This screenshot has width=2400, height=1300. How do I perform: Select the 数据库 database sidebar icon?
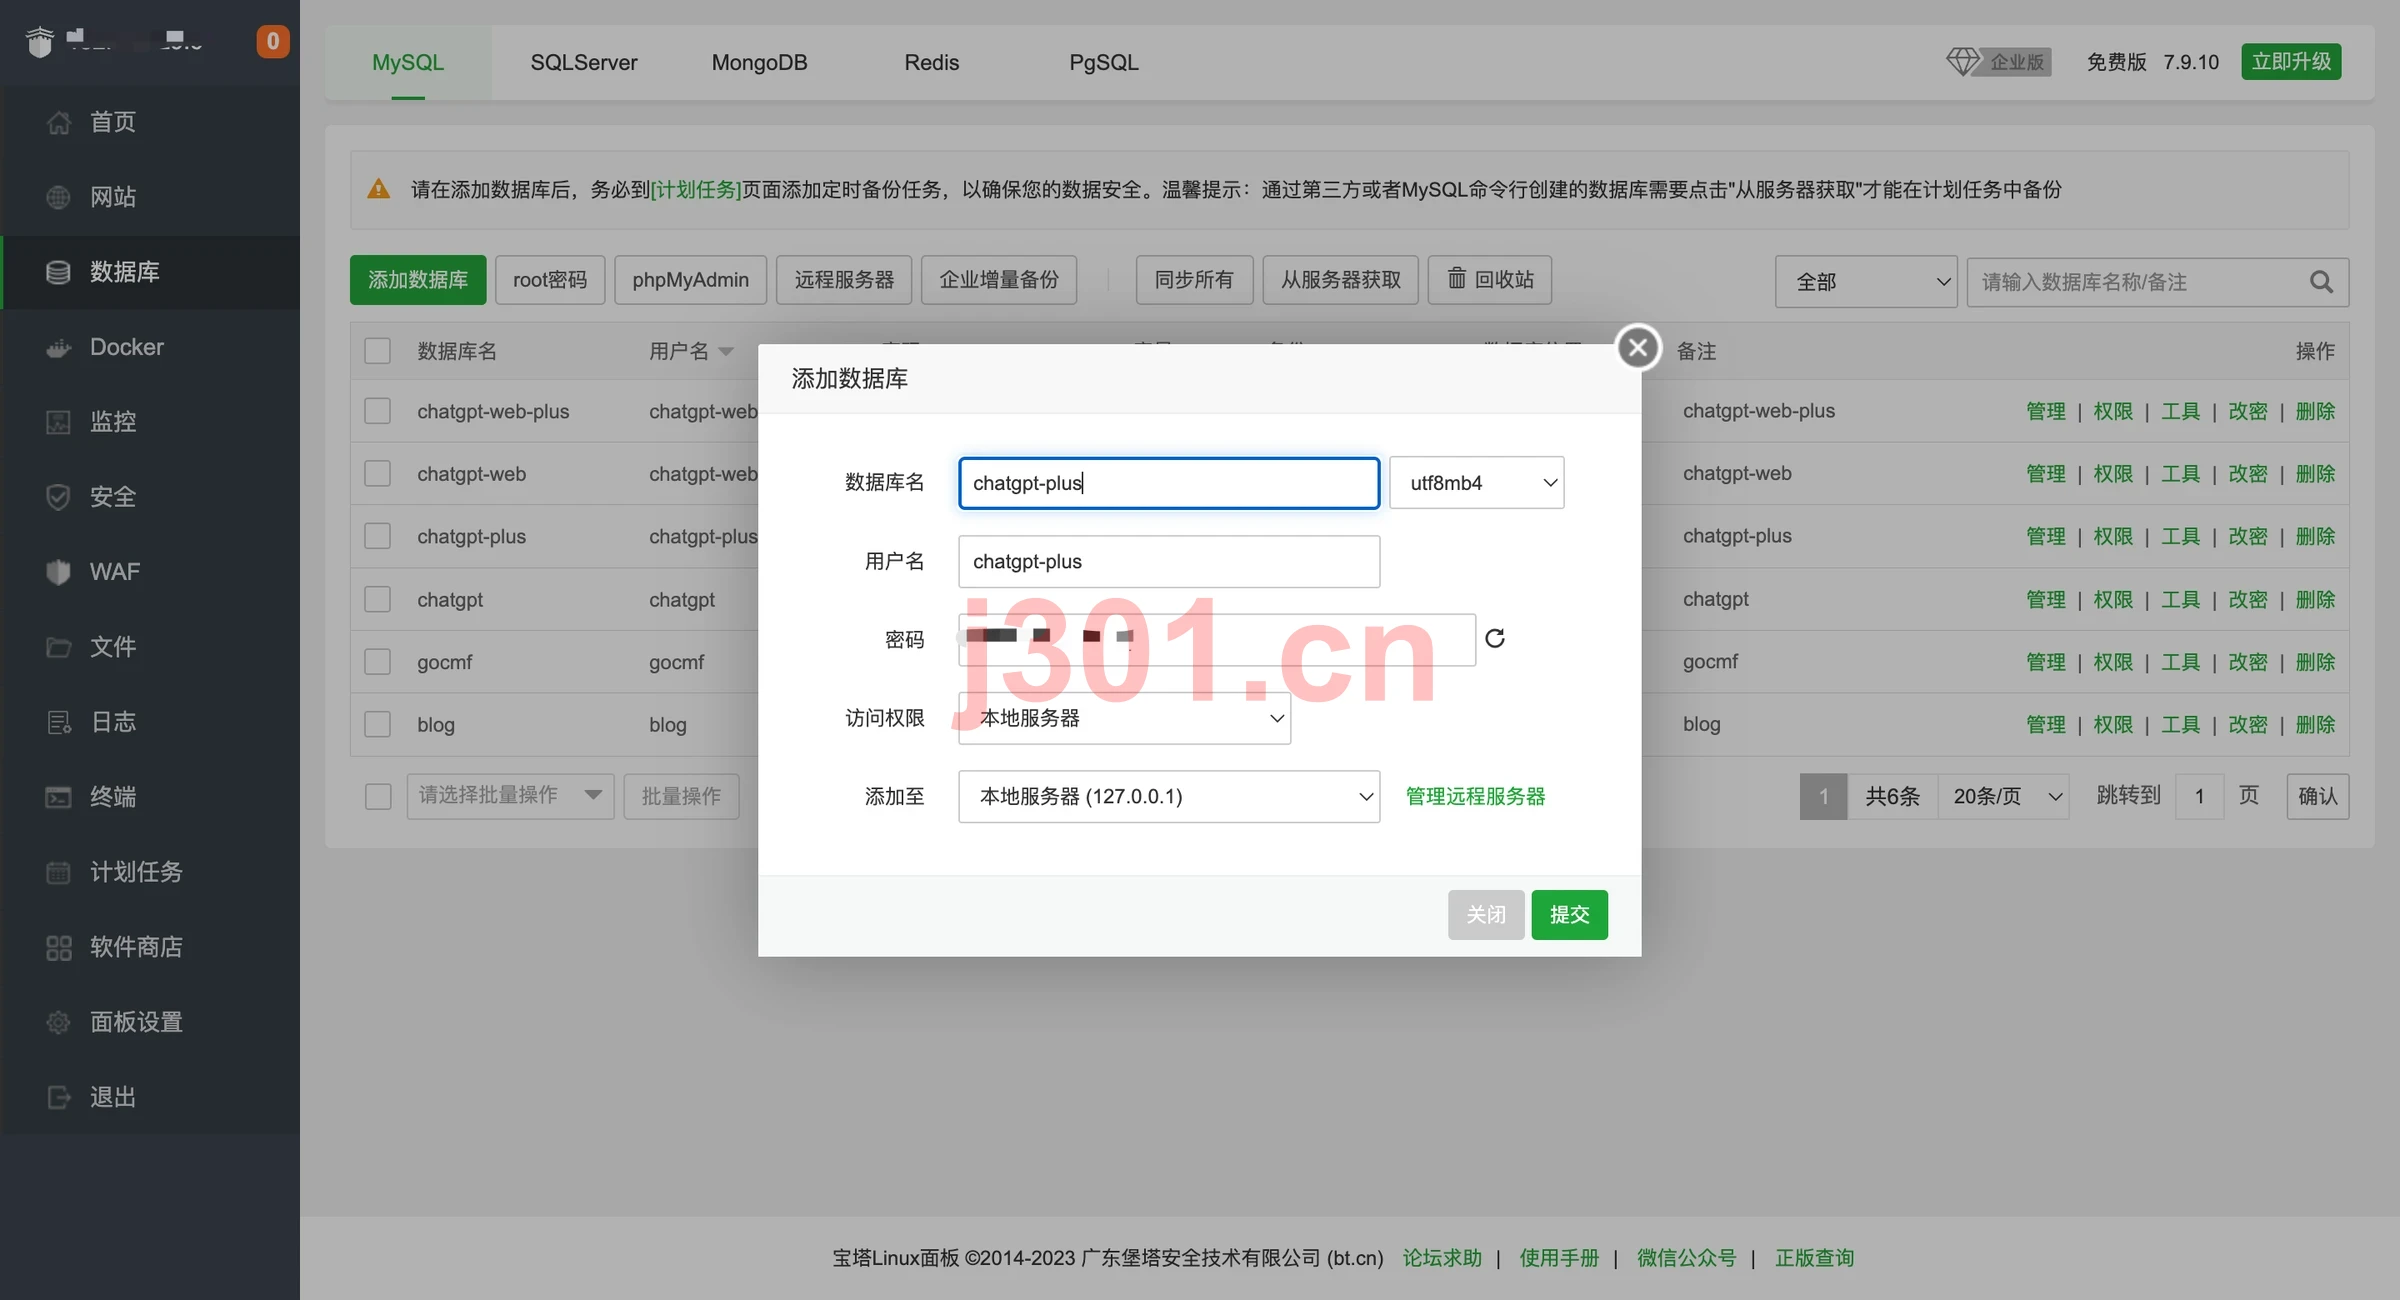(x=58, y=272)
